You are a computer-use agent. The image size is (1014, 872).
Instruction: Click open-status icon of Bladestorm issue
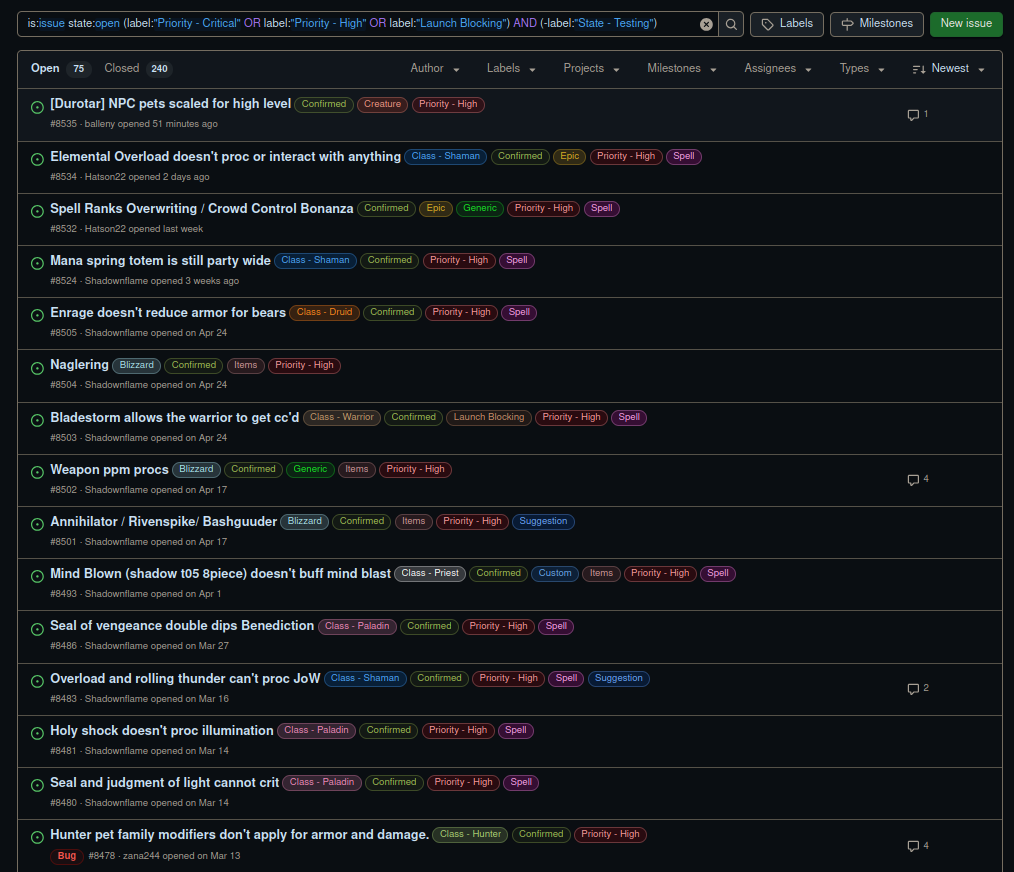coord(38,420)
